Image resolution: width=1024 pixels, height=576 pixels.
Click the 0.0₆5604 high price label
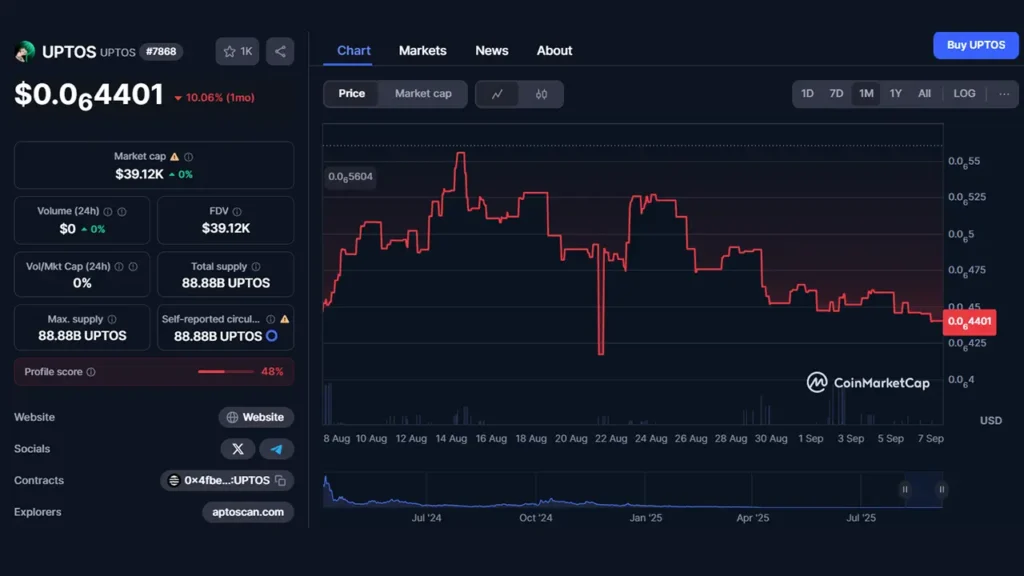click(350, 177)
